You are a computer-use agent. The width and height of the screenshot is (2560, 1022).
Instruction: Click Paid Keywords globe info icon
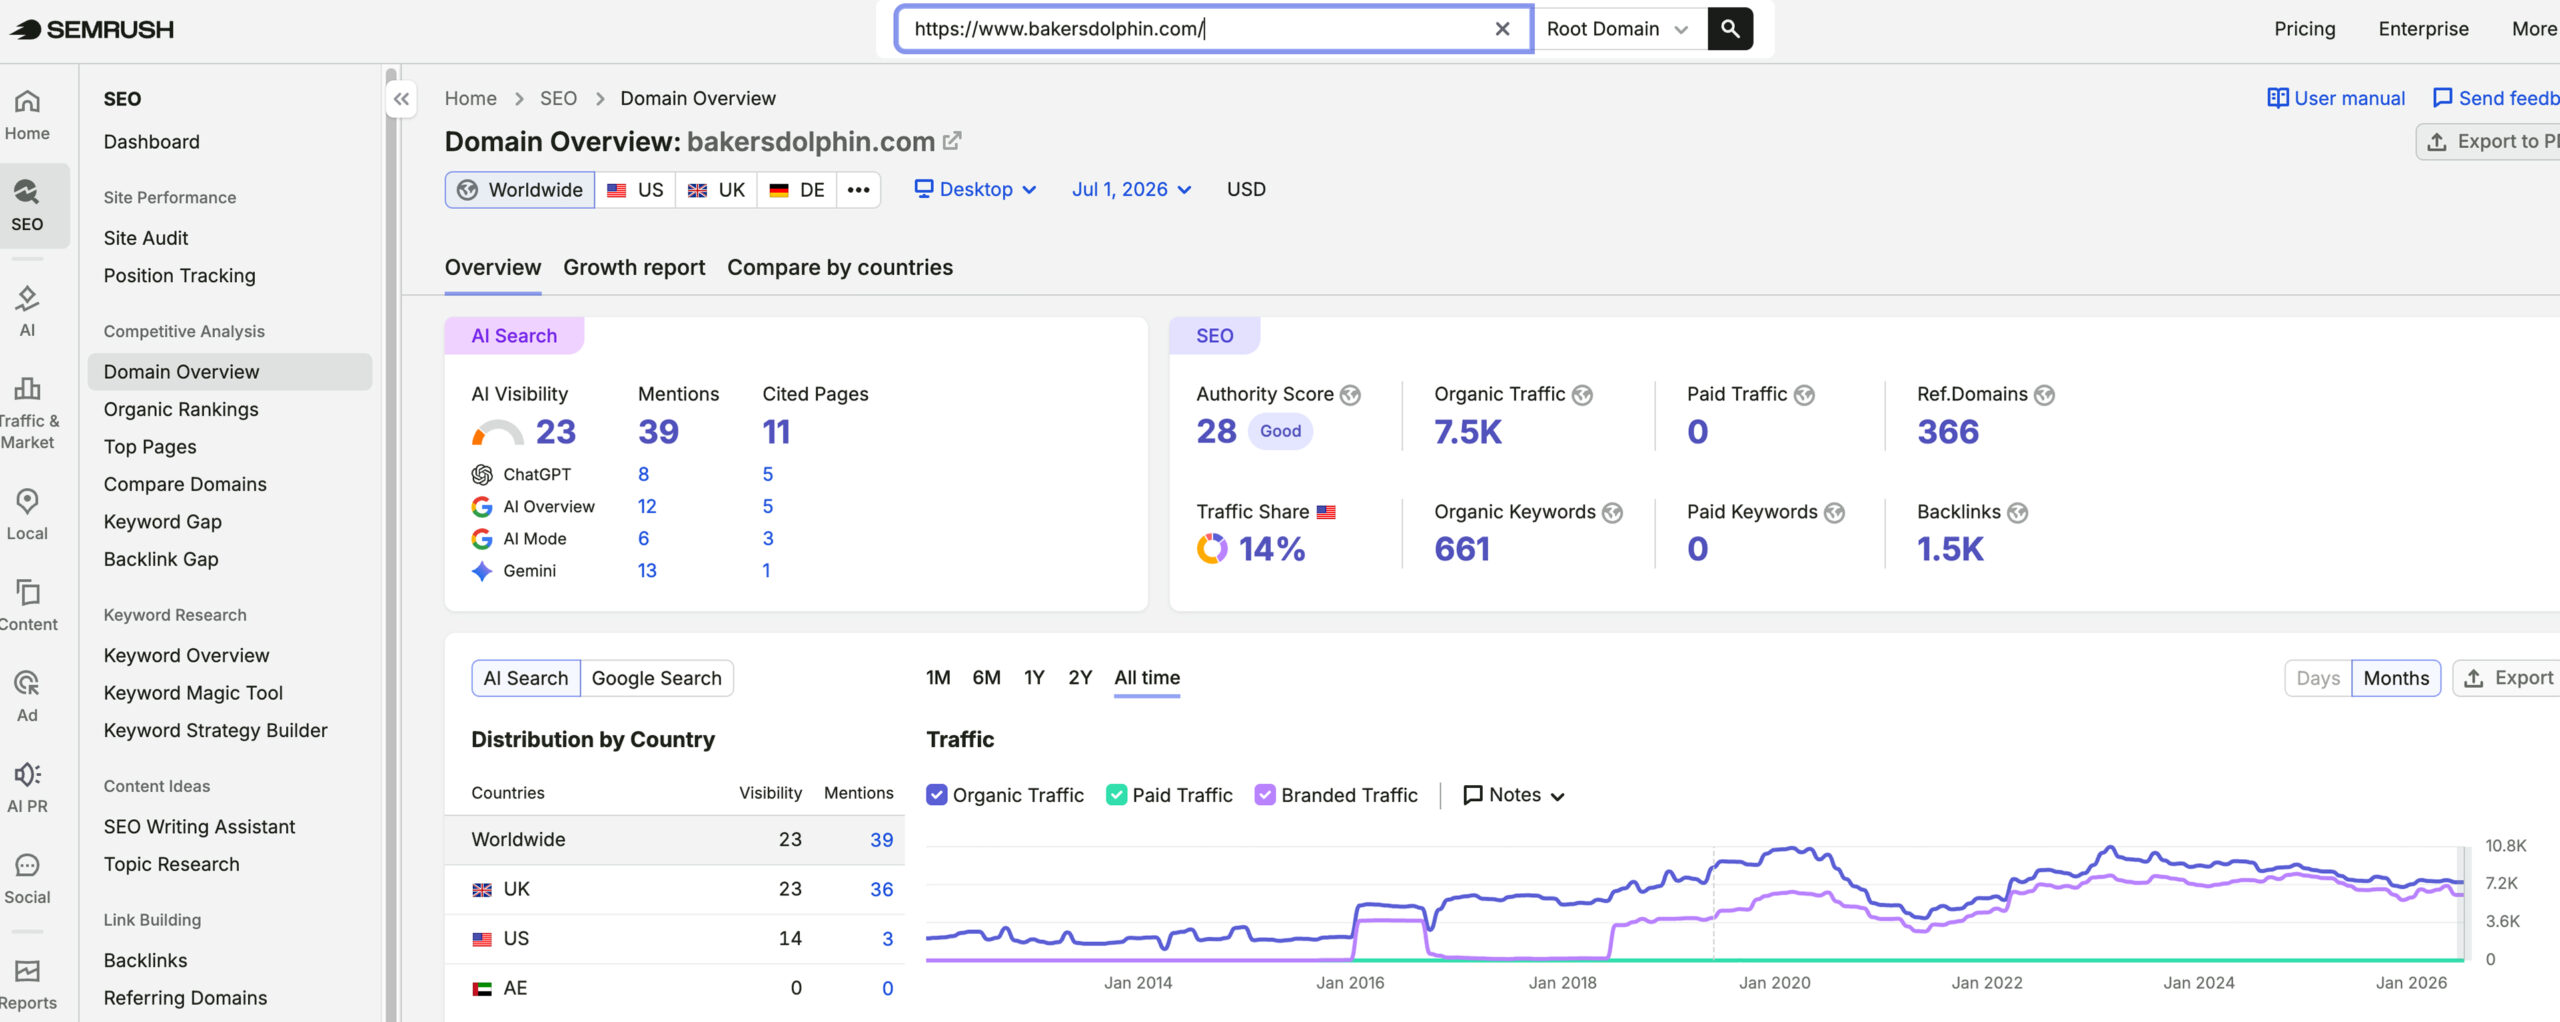tap(1834, 513)
